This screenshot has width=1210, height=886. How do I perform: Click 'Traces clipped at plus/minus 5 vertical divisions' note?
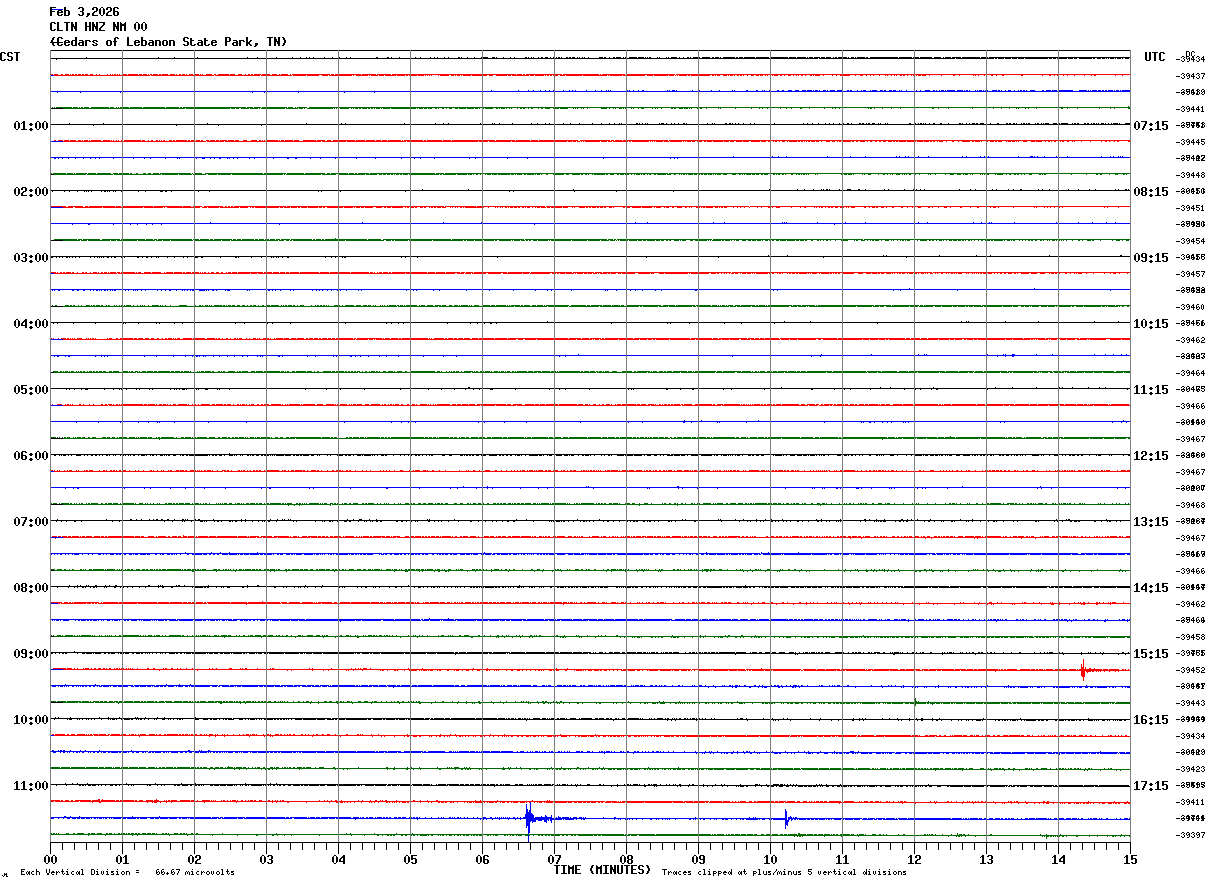784,872
